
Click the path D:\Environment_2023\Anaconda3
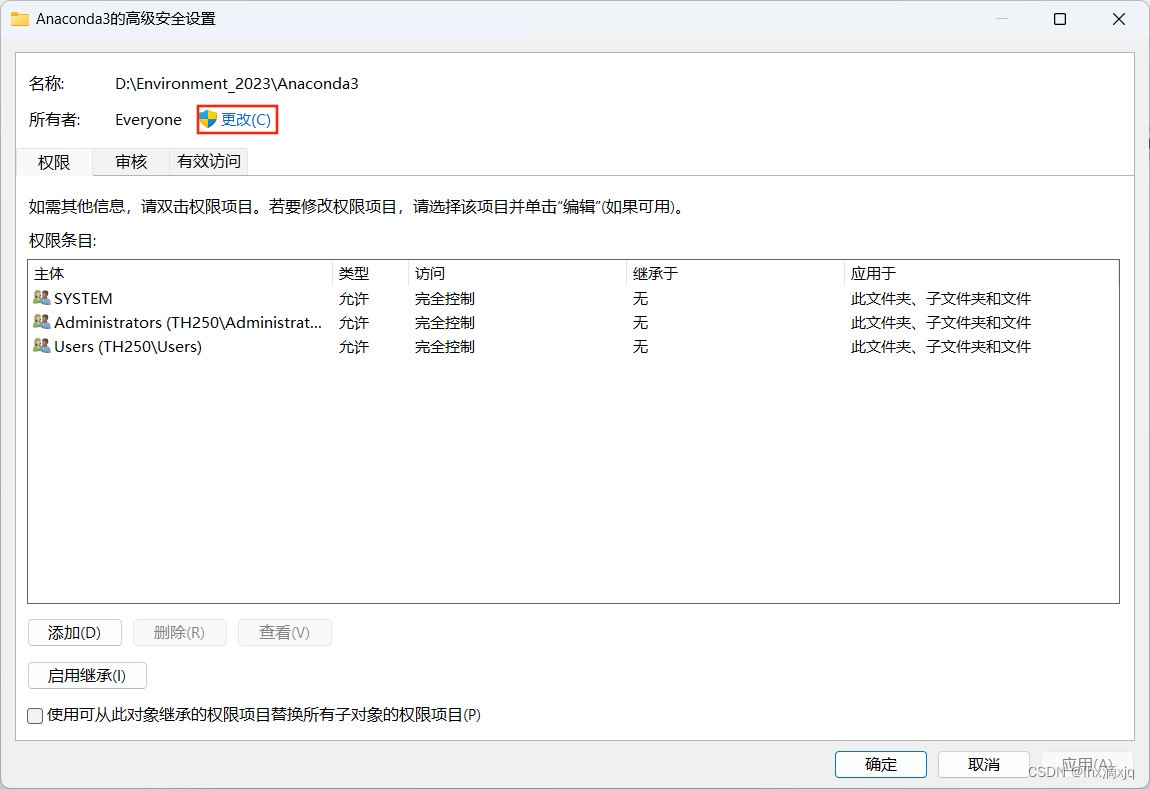pyautogui.click(x=237, y=84)
